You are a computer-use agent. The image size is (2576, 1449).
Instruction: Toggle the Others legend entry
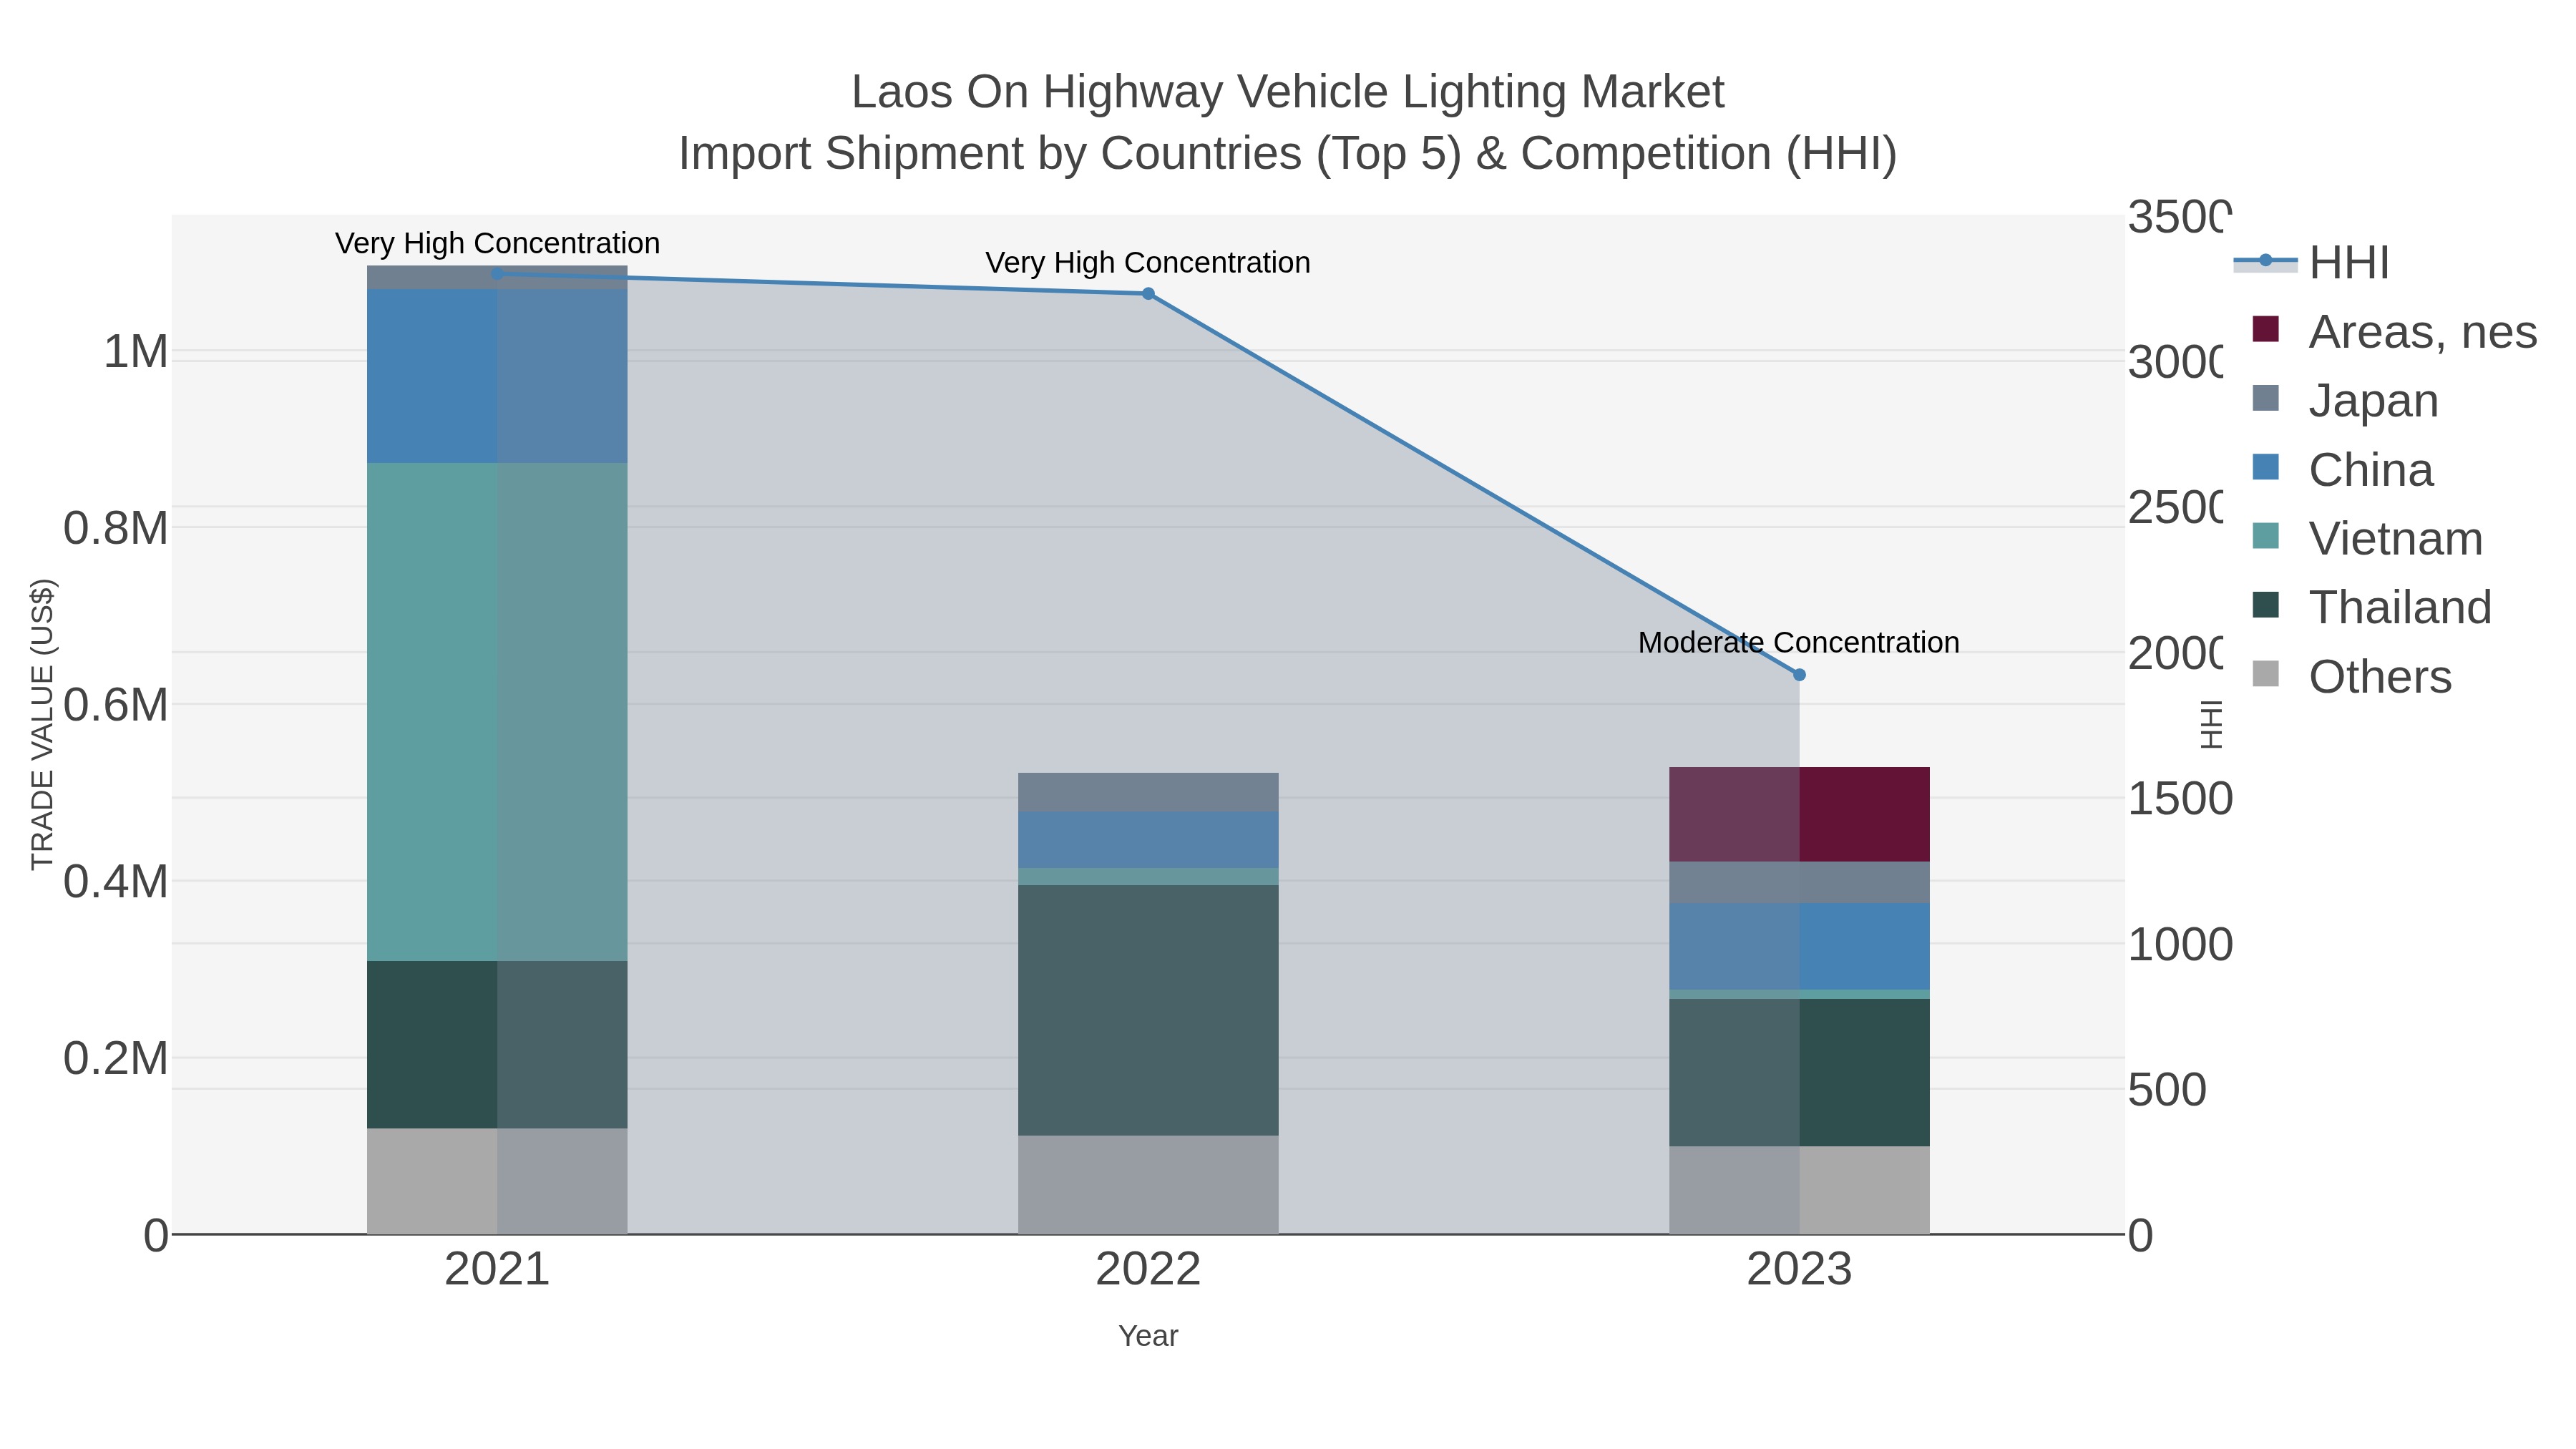[x=2351, y=676]
